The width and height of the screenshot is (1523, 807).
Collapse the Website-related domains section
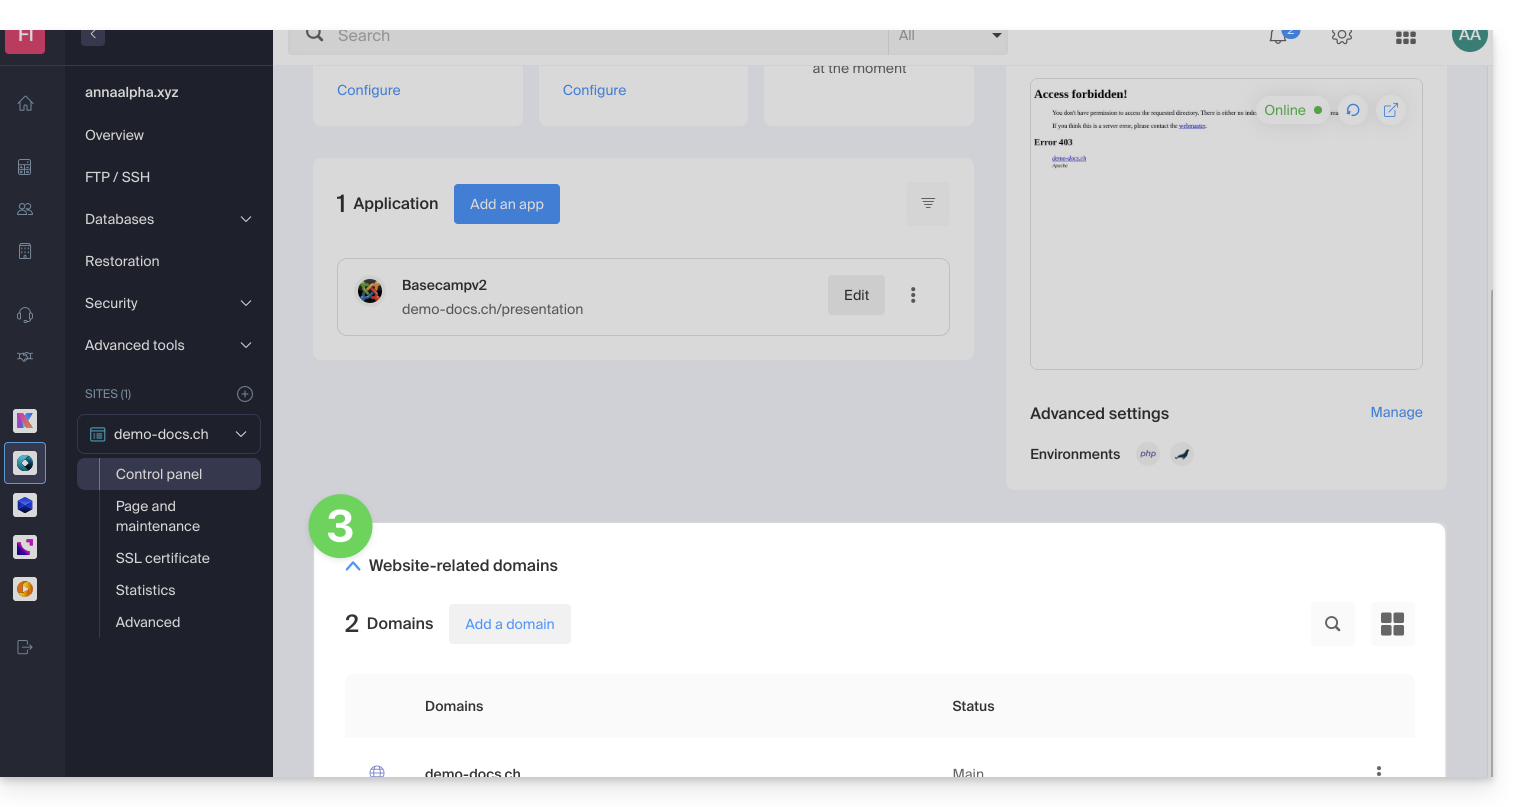pos(352,566)
